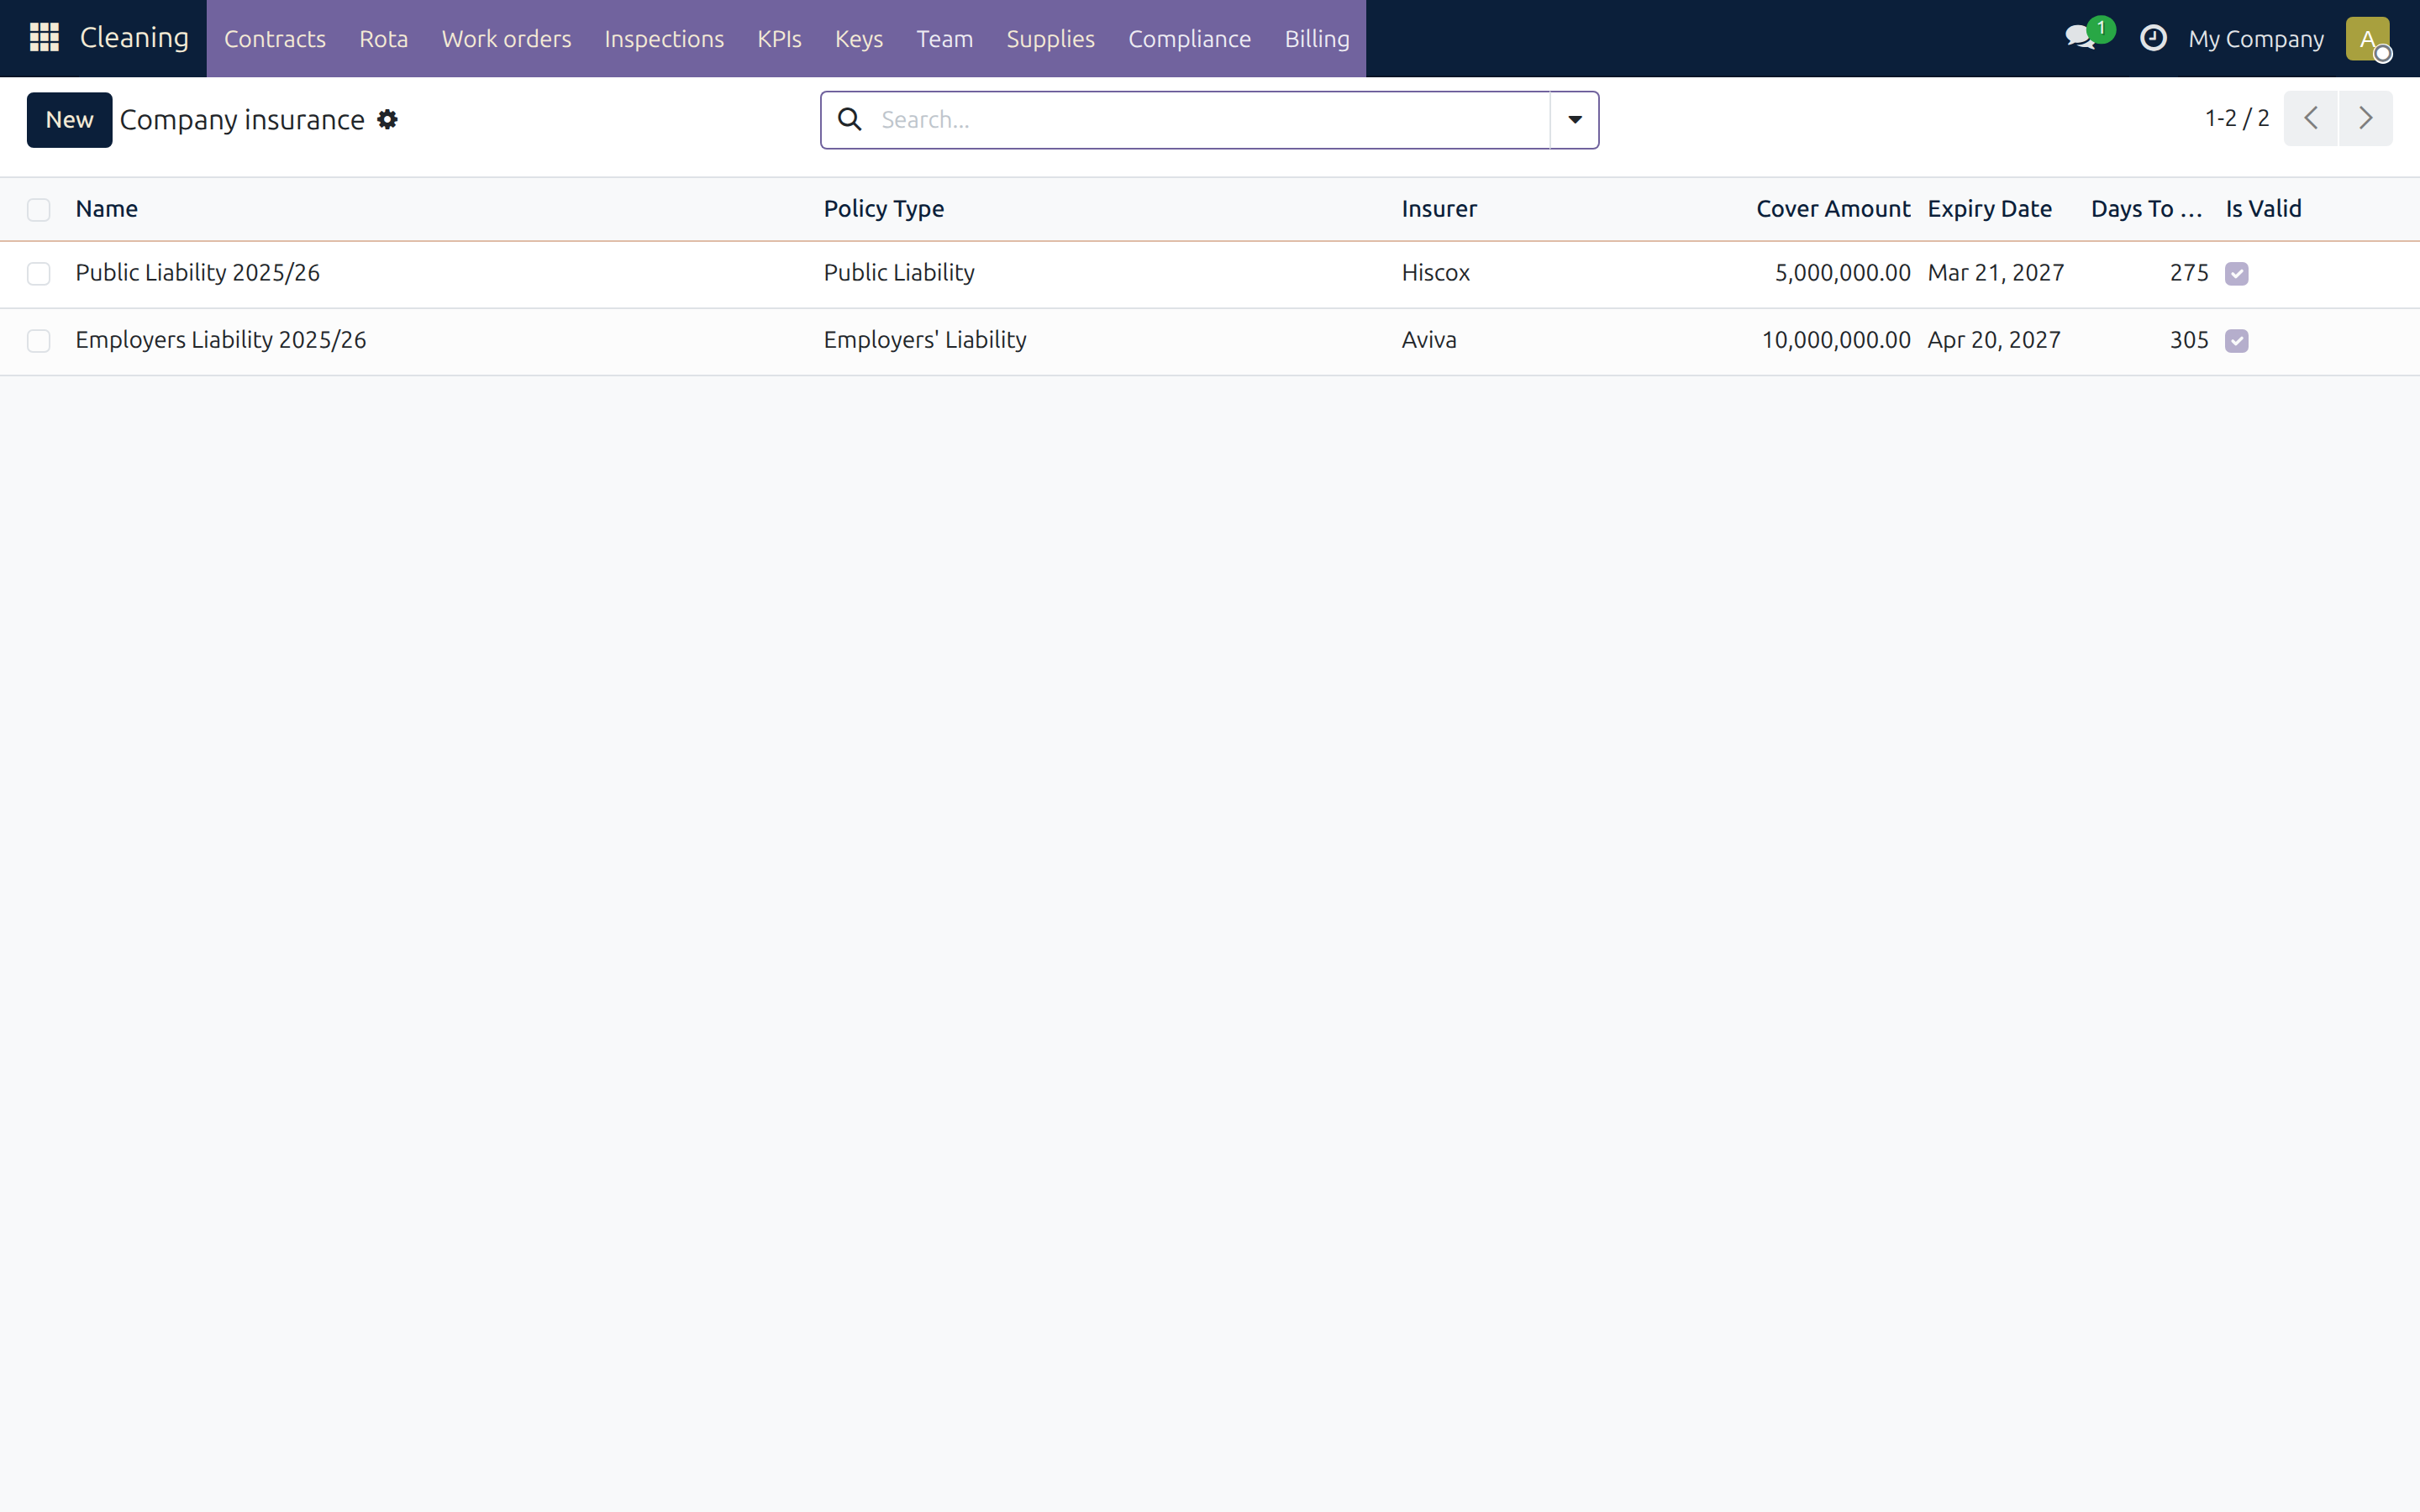Screen dimensions: 2420x1512
Task: Open the Compliance menu
Action: [1189, 39]
